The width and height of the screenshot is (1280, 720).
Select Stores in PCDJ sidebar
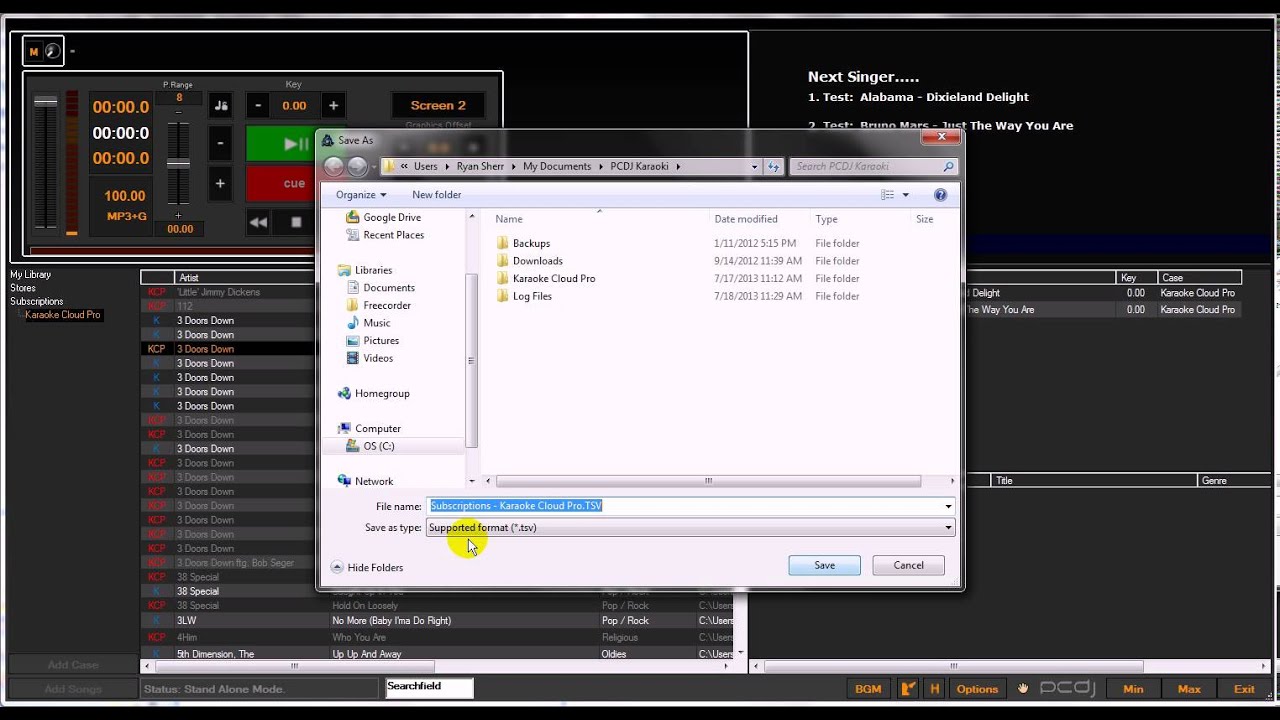click(23, 288)
